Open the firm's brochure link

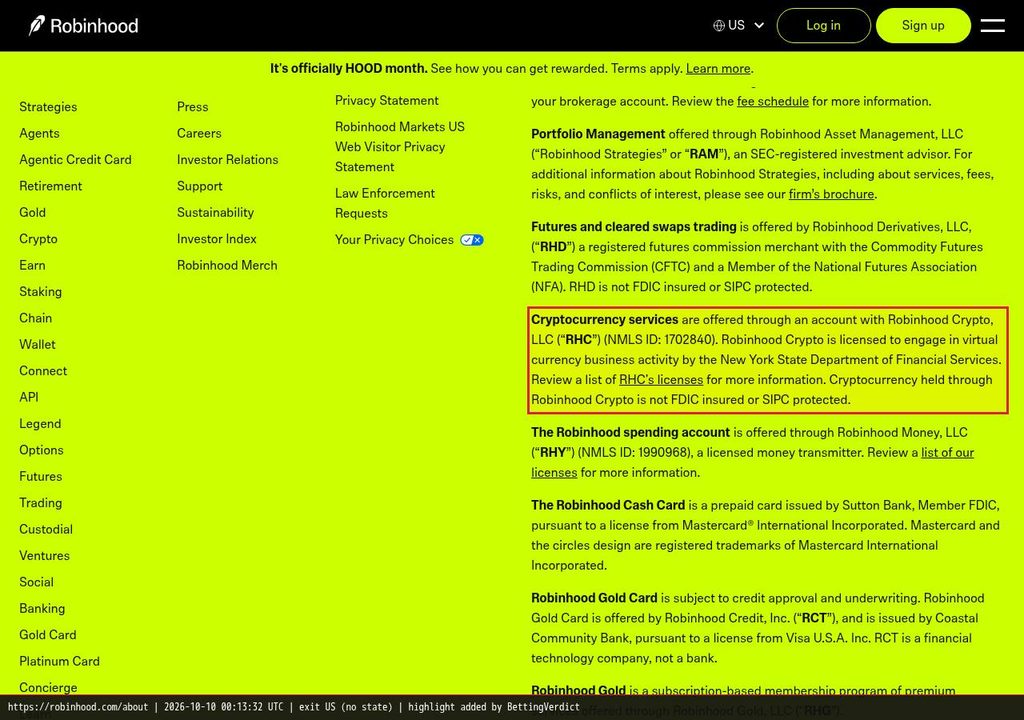point(831,194)
